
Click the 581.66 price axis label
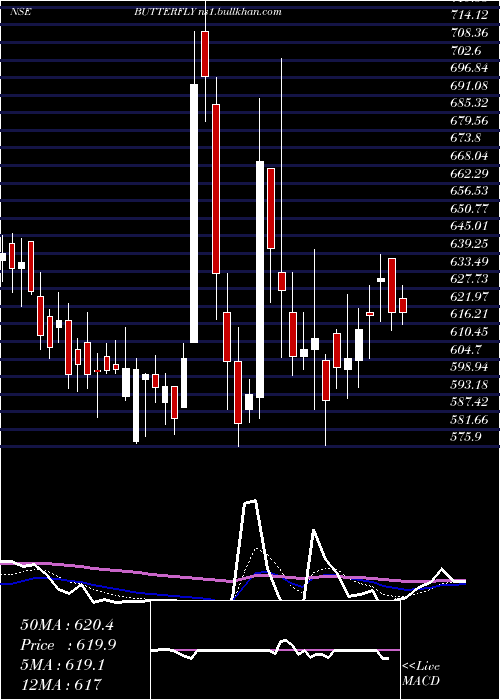[x=468, y=420]
